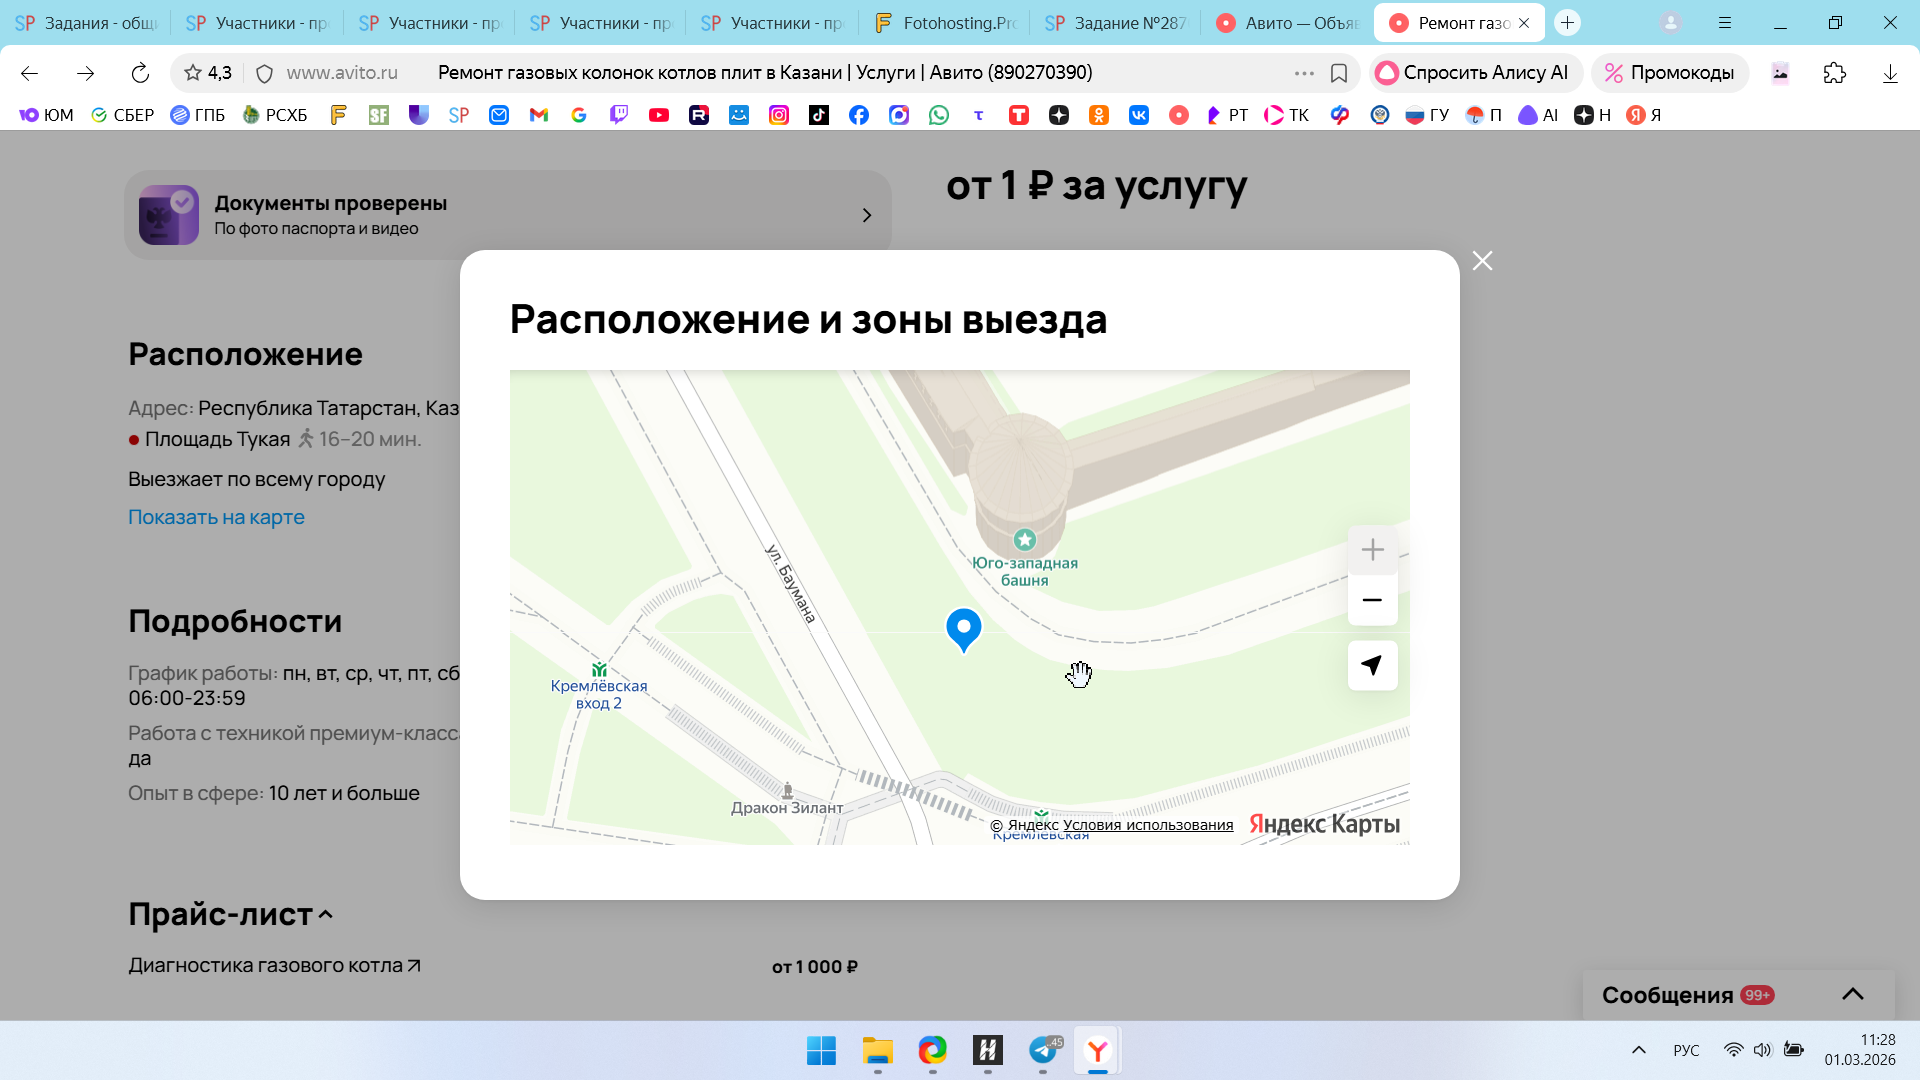Switch to Авито — Объявления tab

[1288, 23]
